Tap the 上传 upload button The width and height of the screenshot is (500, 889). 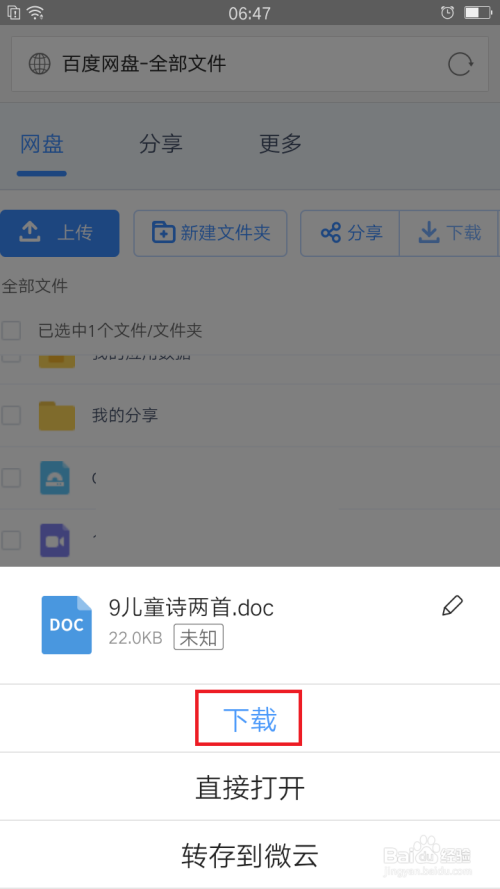(x=60, y=233)
